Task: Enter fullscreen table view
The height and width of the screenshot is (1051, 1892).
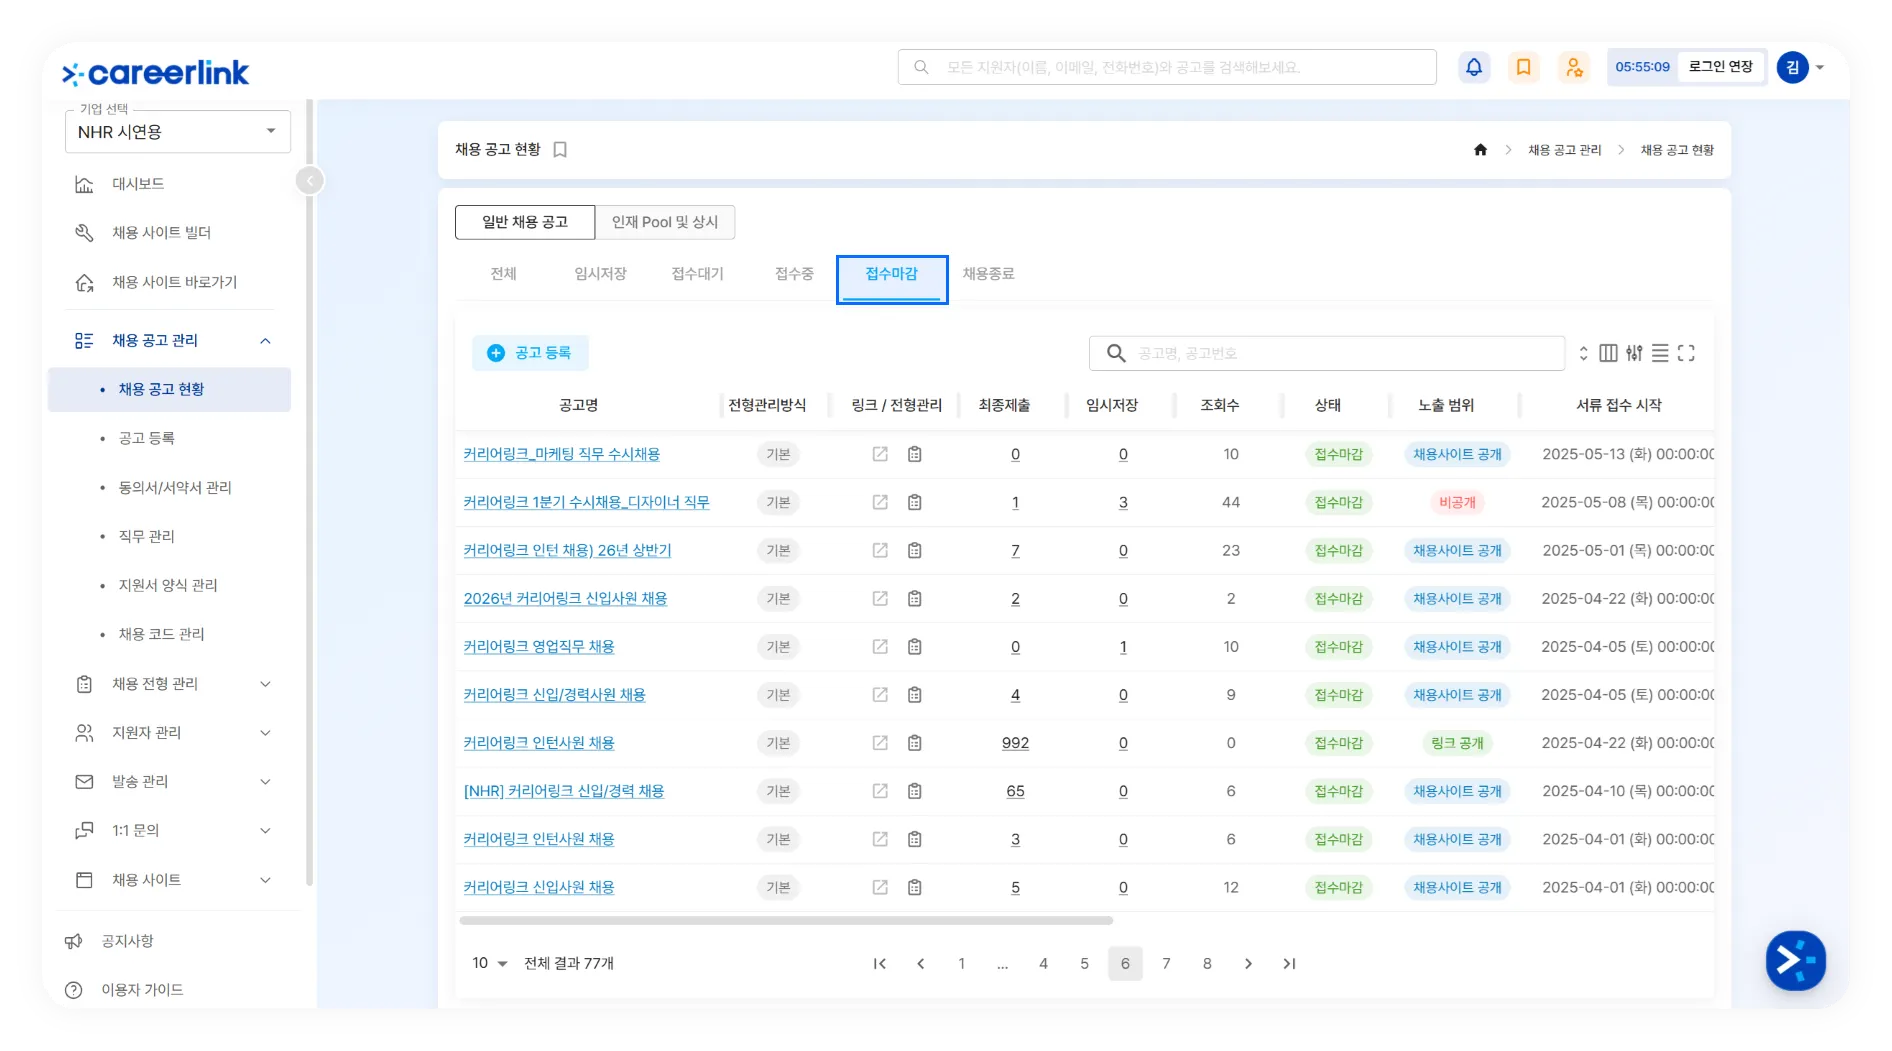Action: [1686, 353]
